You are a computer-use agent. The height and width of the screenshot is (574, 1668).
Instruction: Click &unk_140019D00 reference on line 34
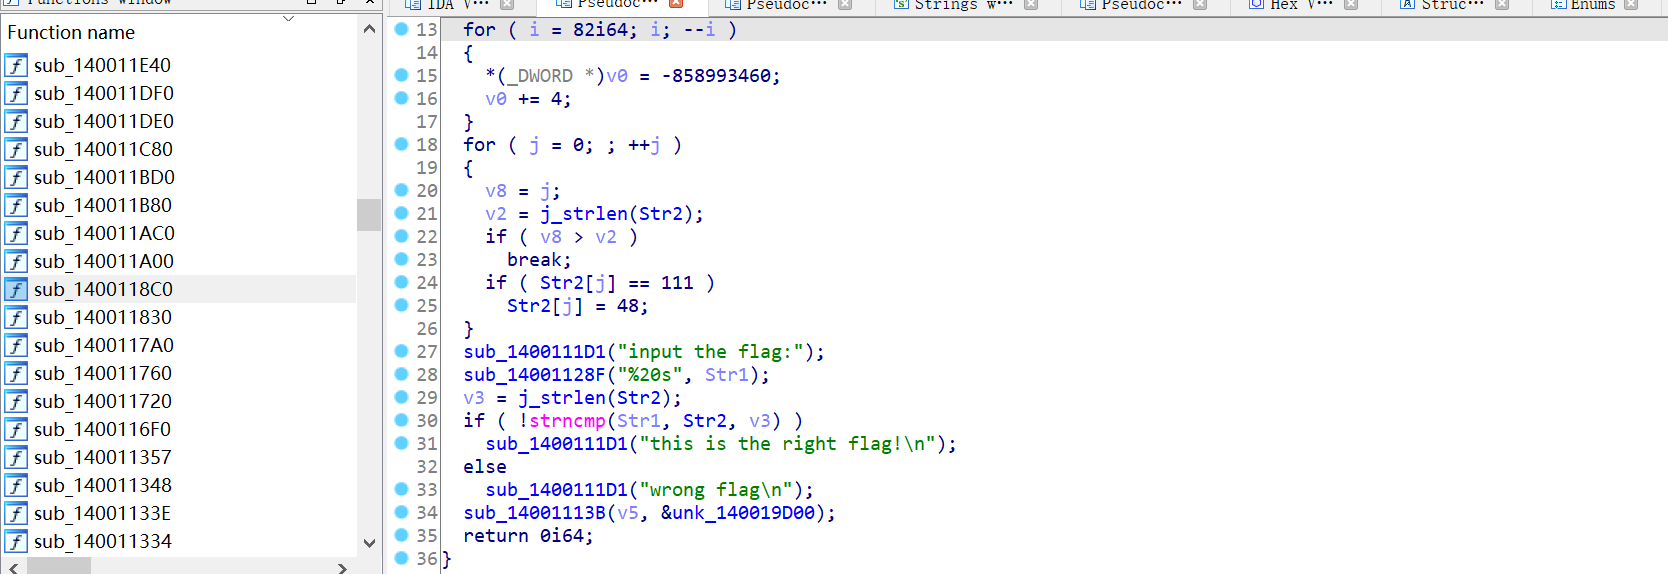[739, 513]
